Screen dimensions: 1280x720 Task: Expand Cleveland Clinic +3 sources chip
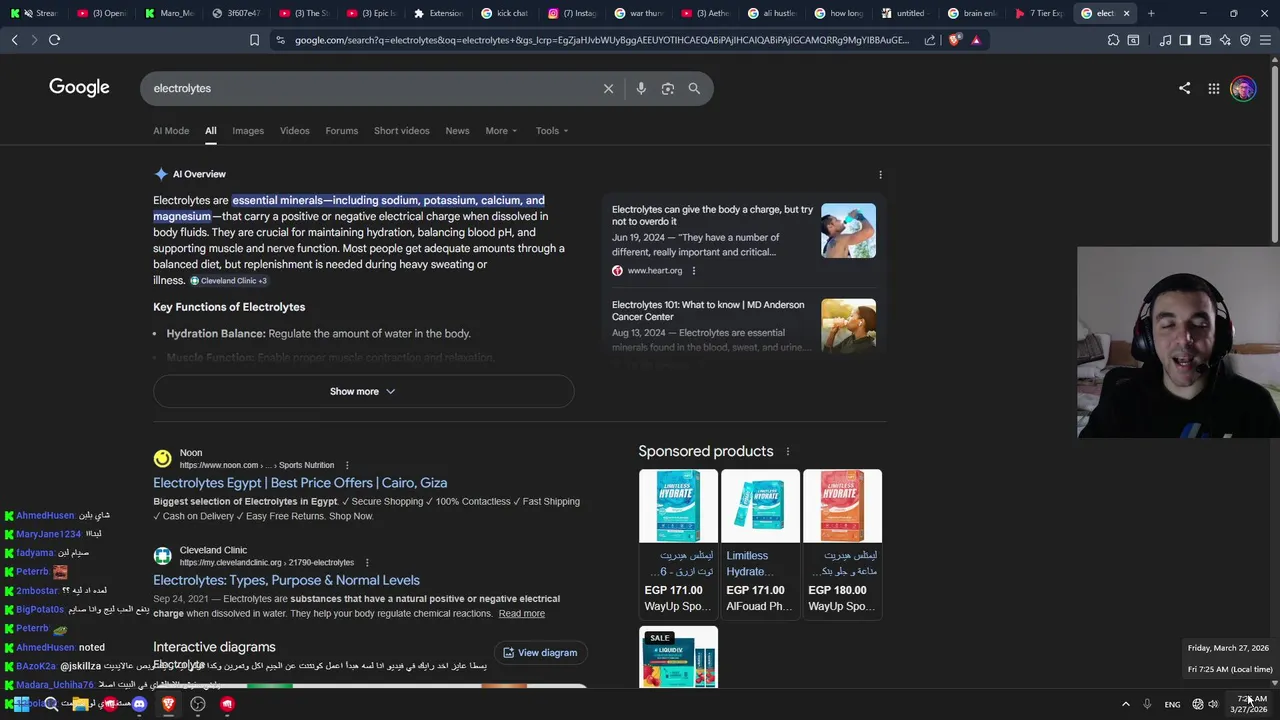[x=228, y=281]
